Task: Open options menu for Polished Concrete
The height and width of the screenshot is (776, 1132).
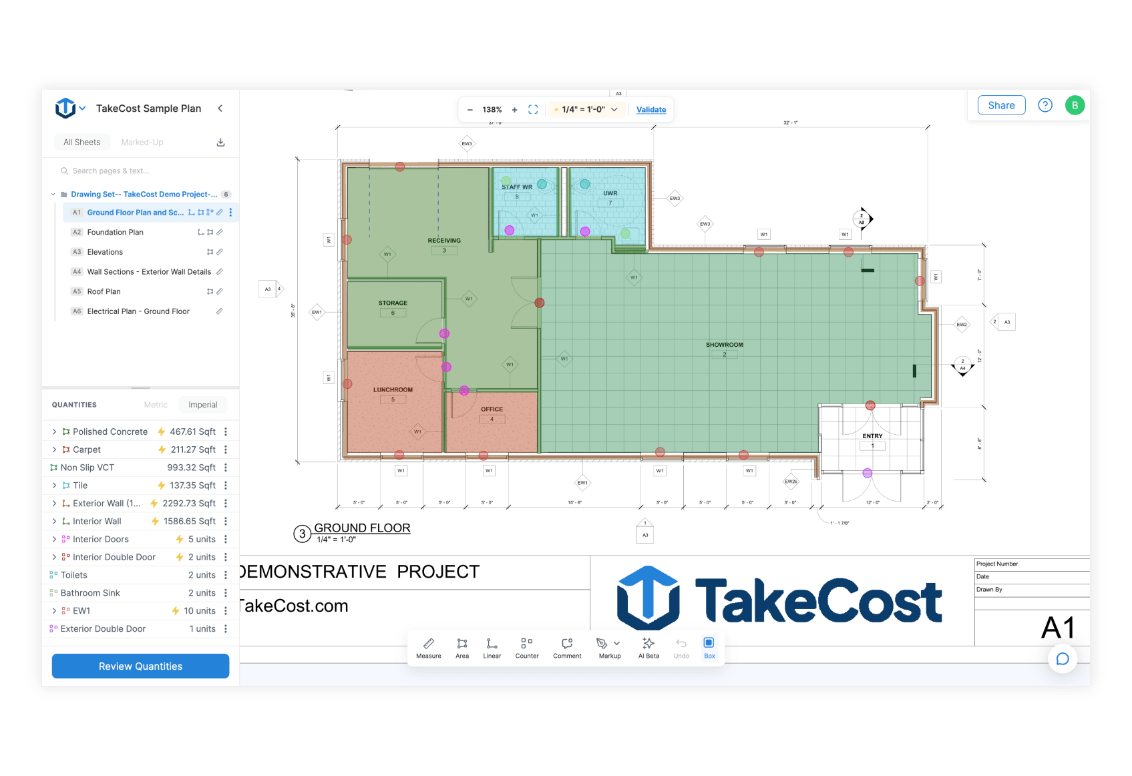Action: (226, 432)
